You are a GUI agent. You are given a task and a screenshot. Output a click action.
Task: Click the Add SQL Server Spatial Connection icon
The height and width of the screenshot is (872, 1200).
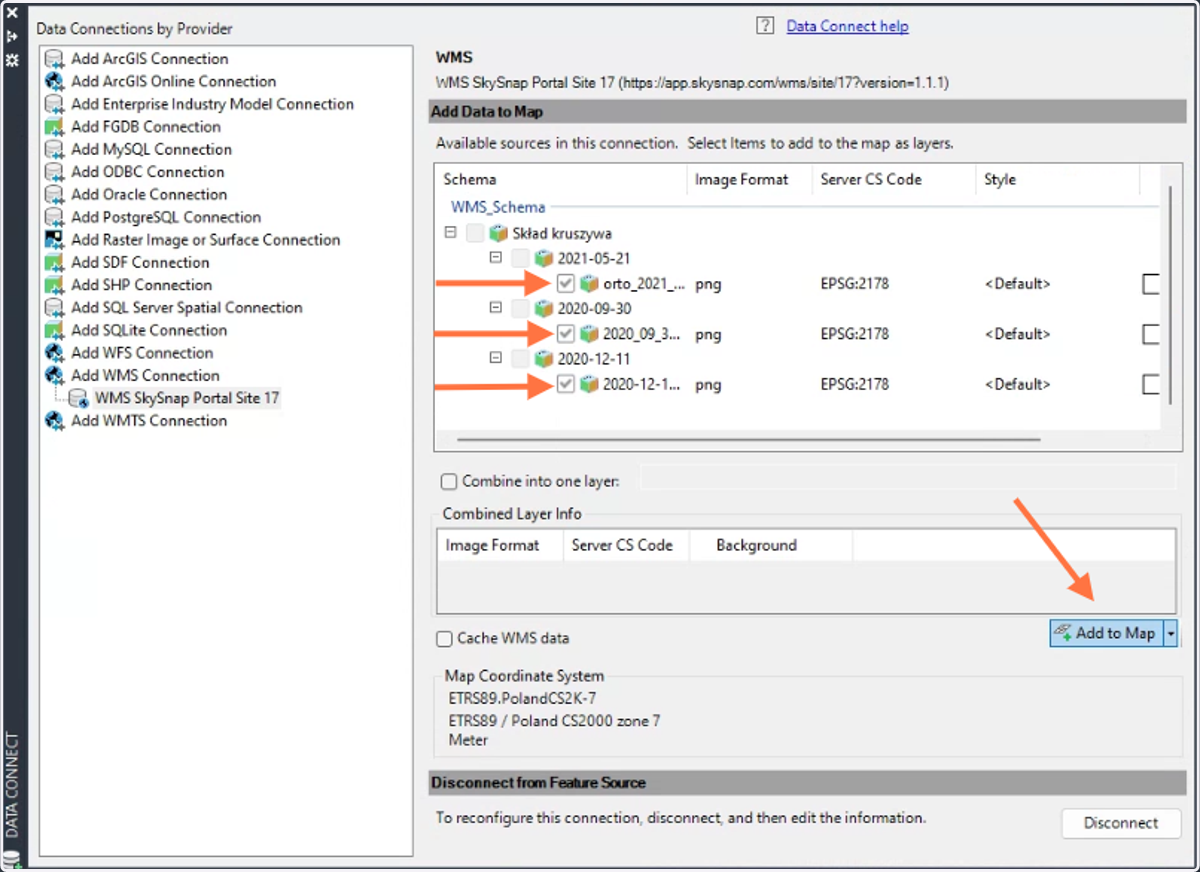55,308
